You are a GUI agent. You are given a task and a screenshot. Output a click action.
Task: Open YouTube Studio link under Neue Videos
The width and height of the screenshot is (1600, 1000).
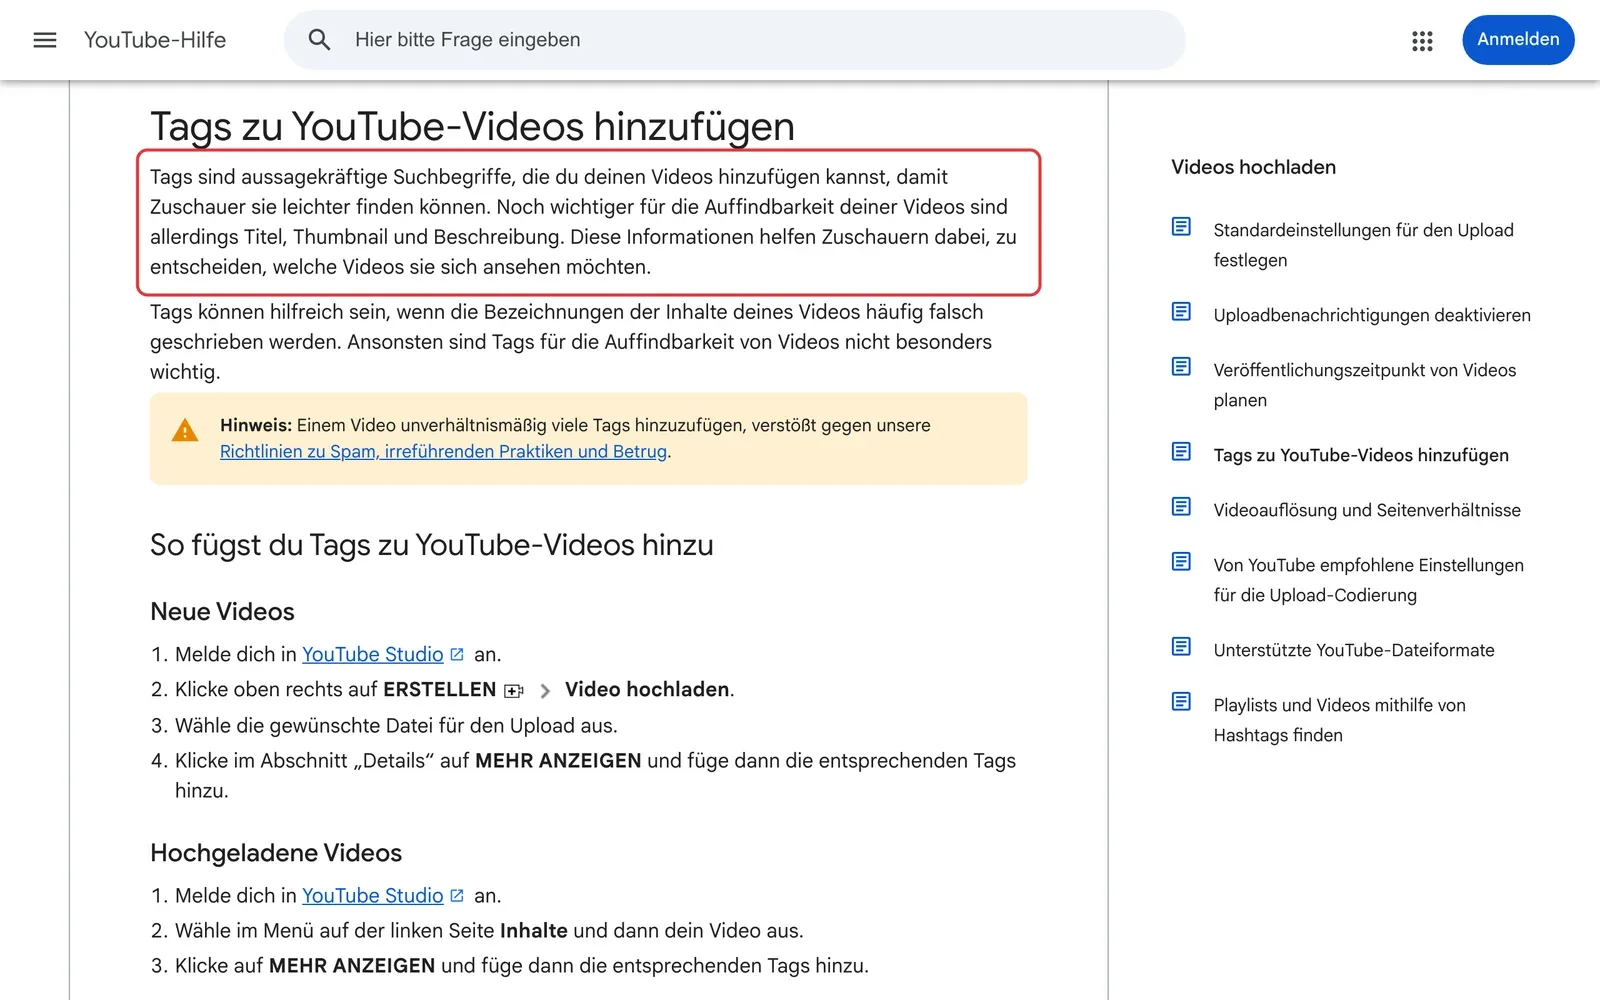pyautogui.click(x=372, y=654)
